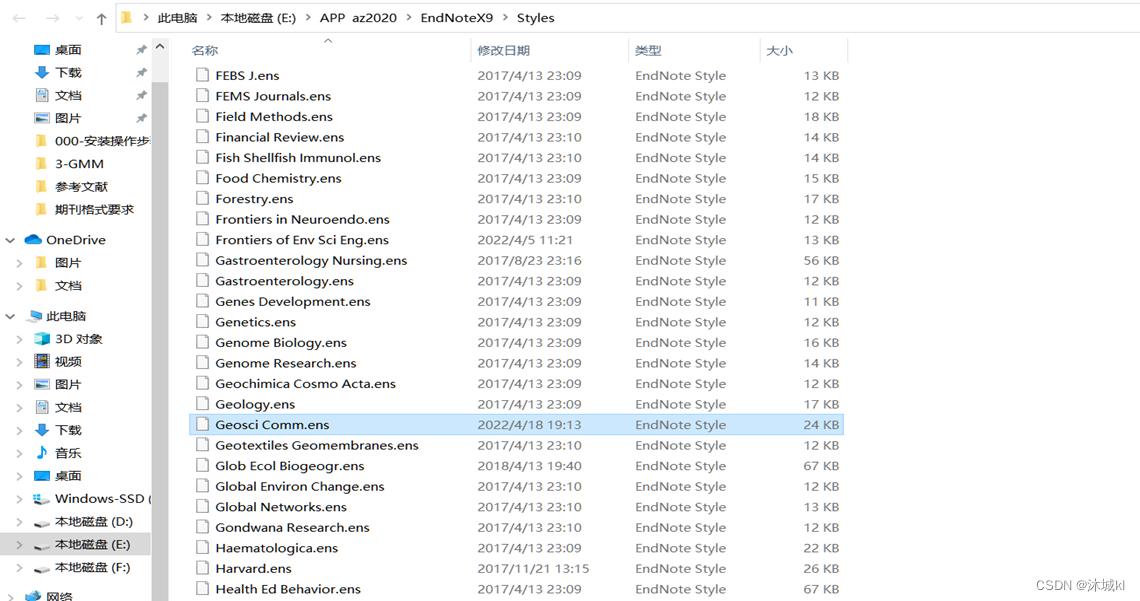This screenshot has width=1140, height=601.
Task: Click the Back navigation arrow
Action: tap(20, 18)
